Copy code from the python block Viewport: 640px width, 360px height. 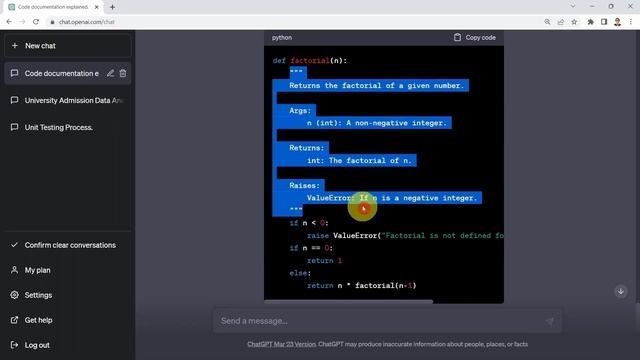tap(475, 38)
